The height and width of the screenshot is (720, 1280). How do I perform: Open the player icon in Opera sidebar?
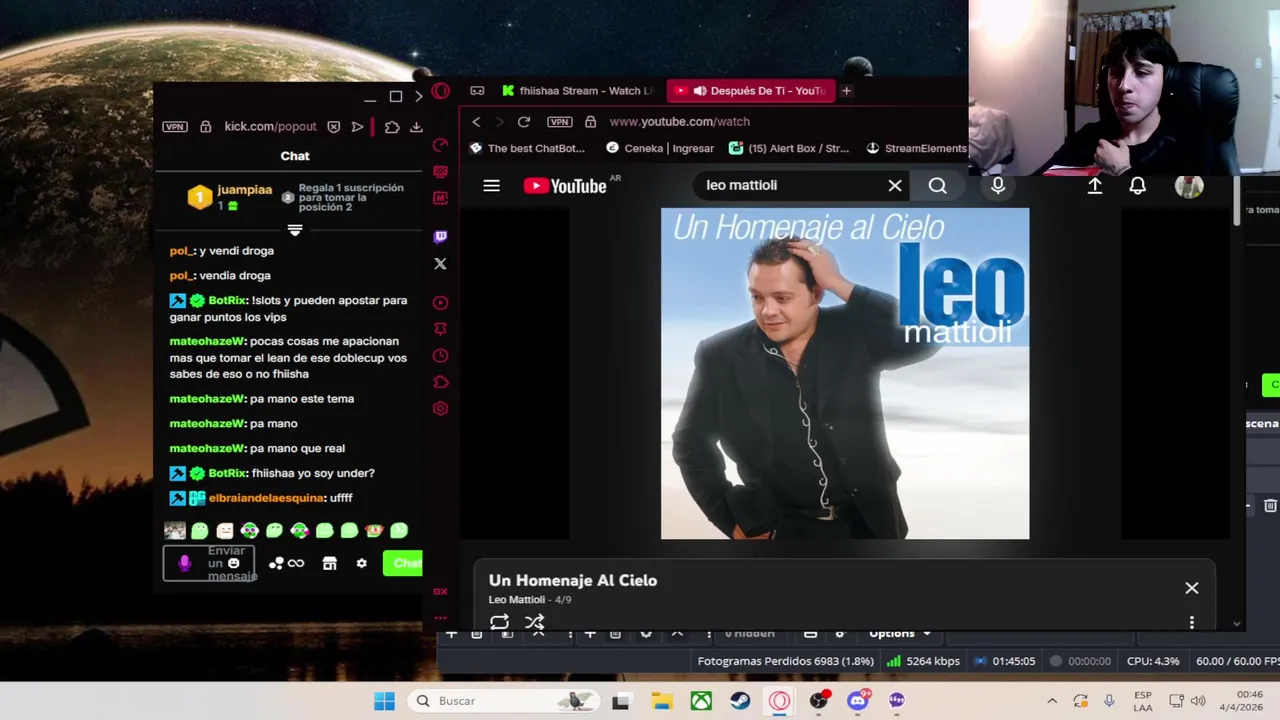point(440,302)
